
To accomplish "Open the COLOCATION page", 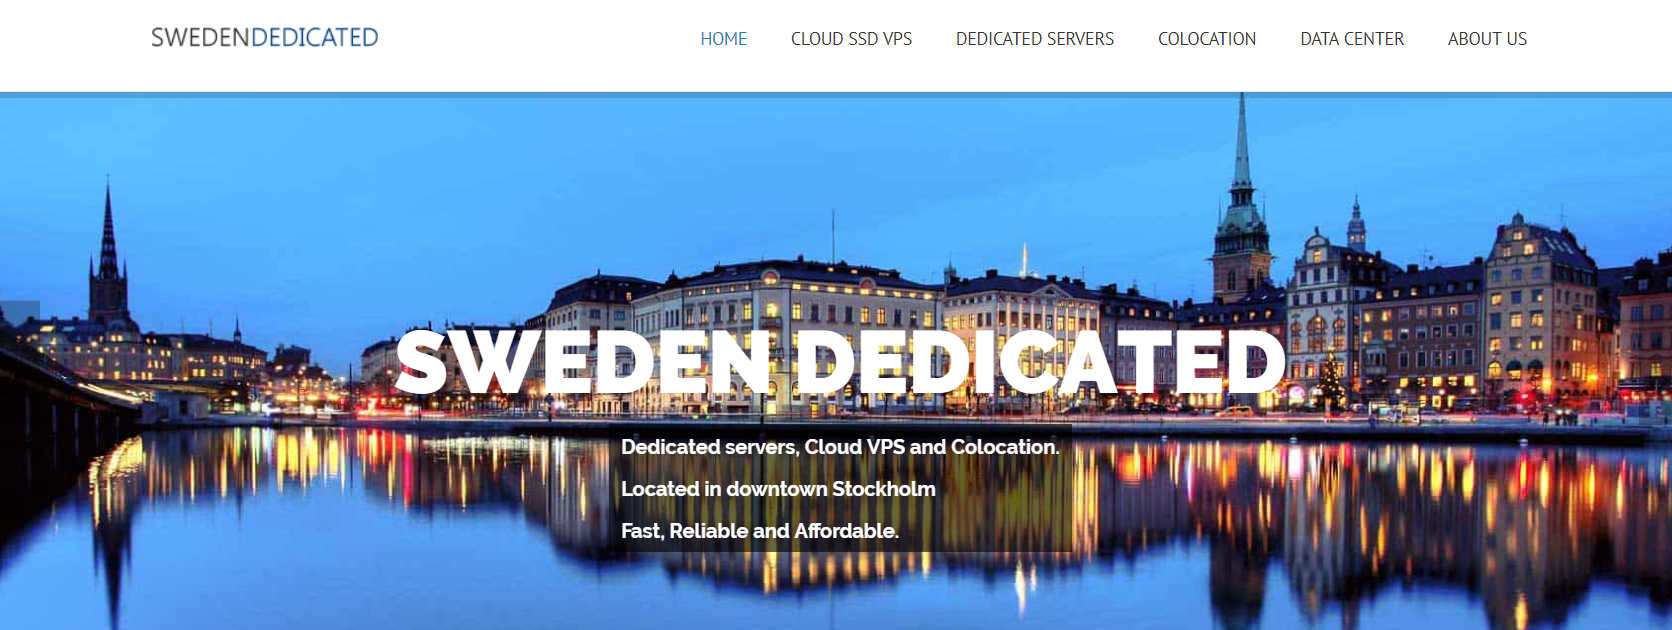I will point(1206,39).
